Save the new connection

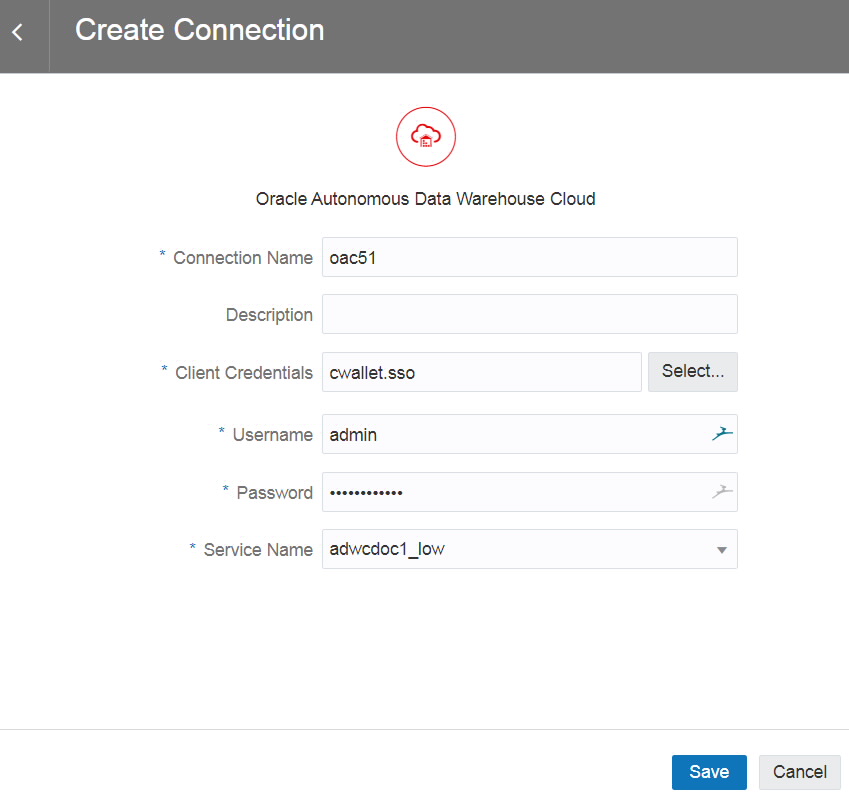pyautogui.click(x=709, y=772)
